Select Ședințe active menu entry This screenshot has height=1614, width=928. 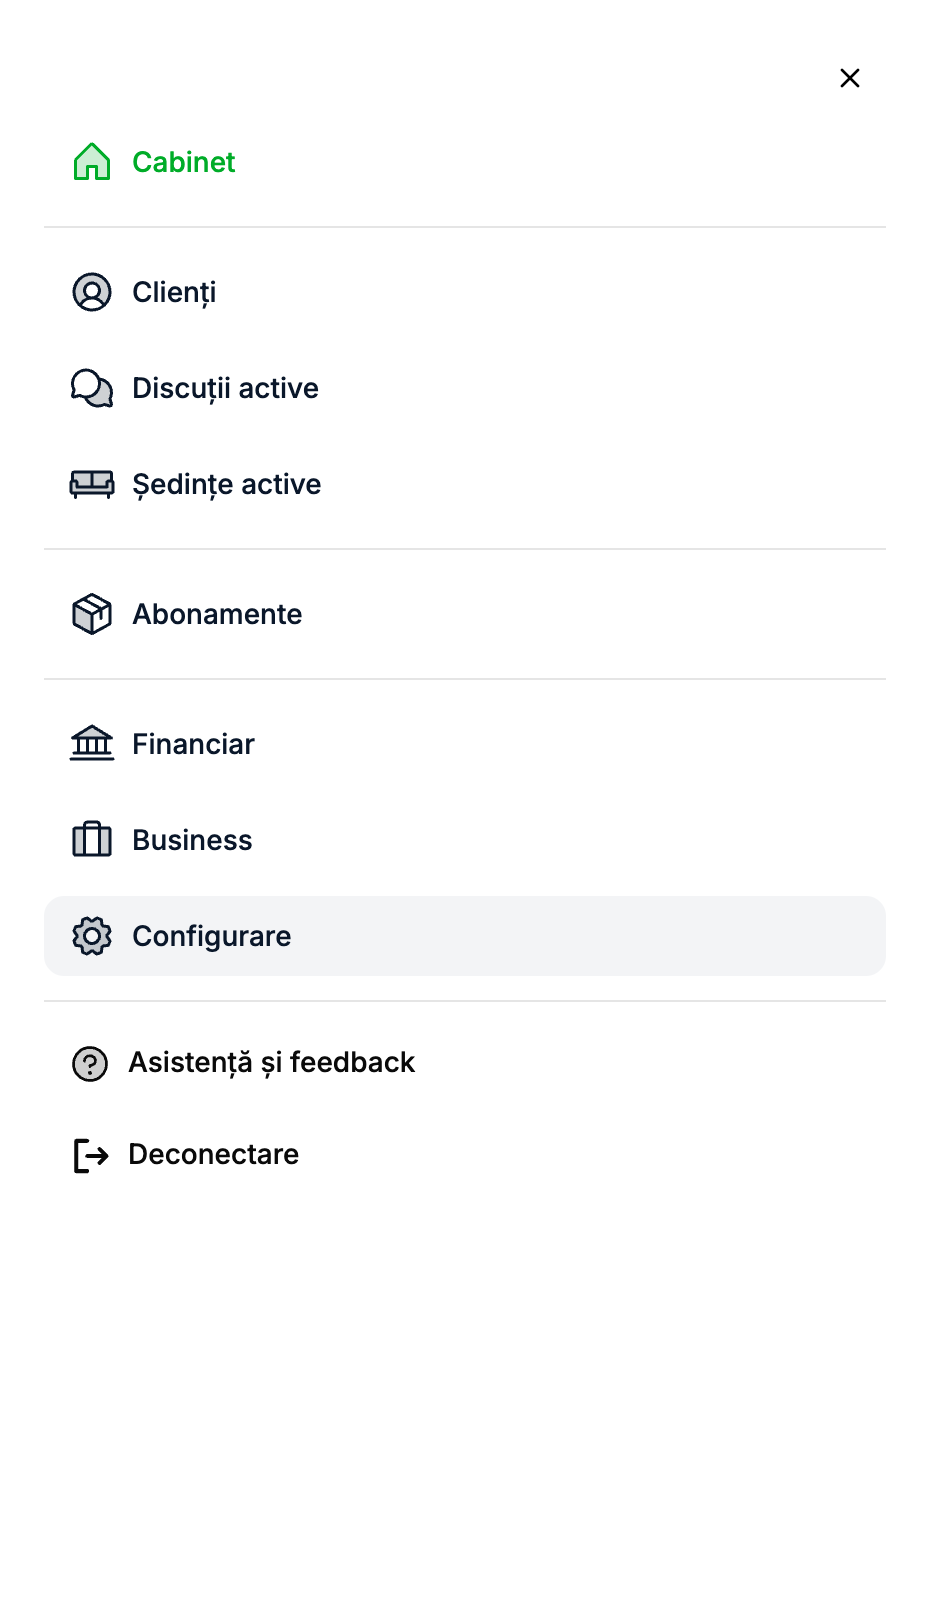click(x=226, y=484)
